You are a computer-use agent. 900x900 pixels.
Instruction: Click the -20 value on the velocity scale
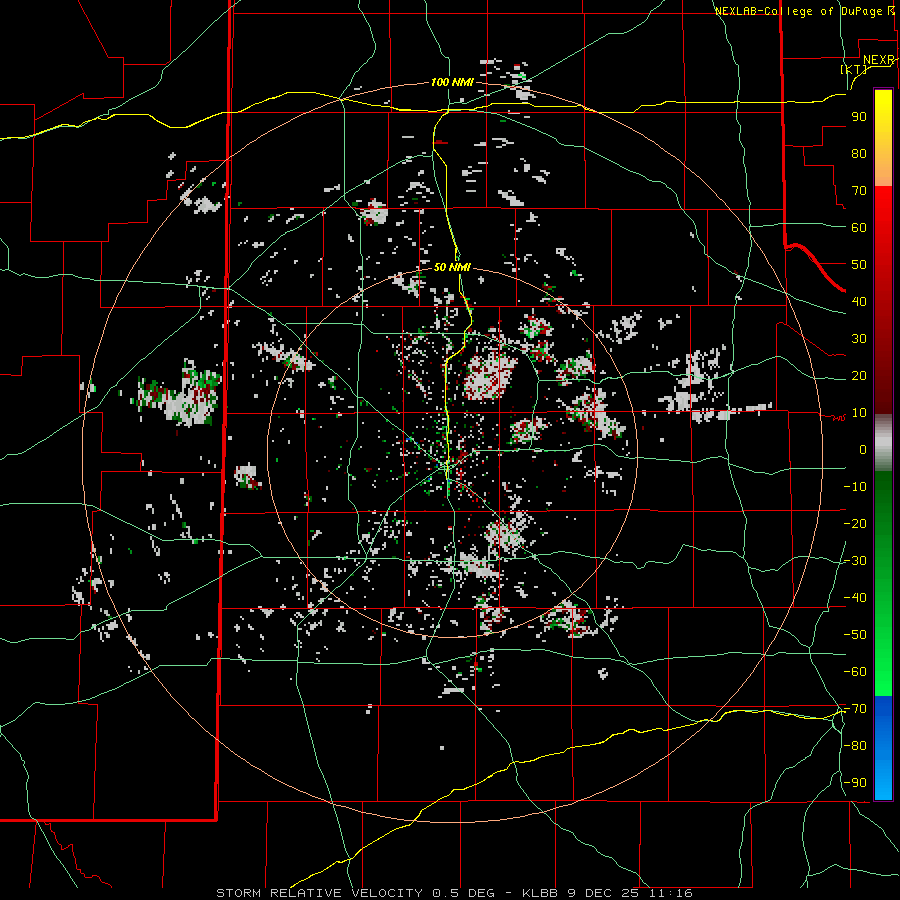(x=855, y=523)
